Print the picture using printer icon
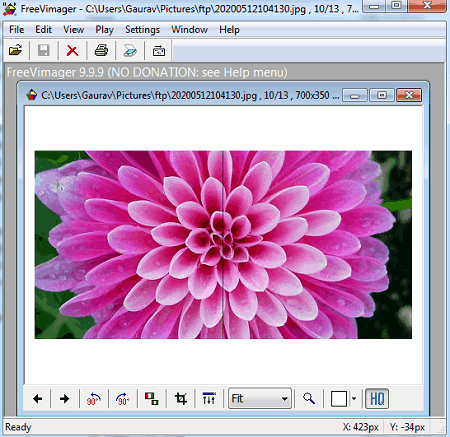This screenshot has width=450, height=437. 101,51
